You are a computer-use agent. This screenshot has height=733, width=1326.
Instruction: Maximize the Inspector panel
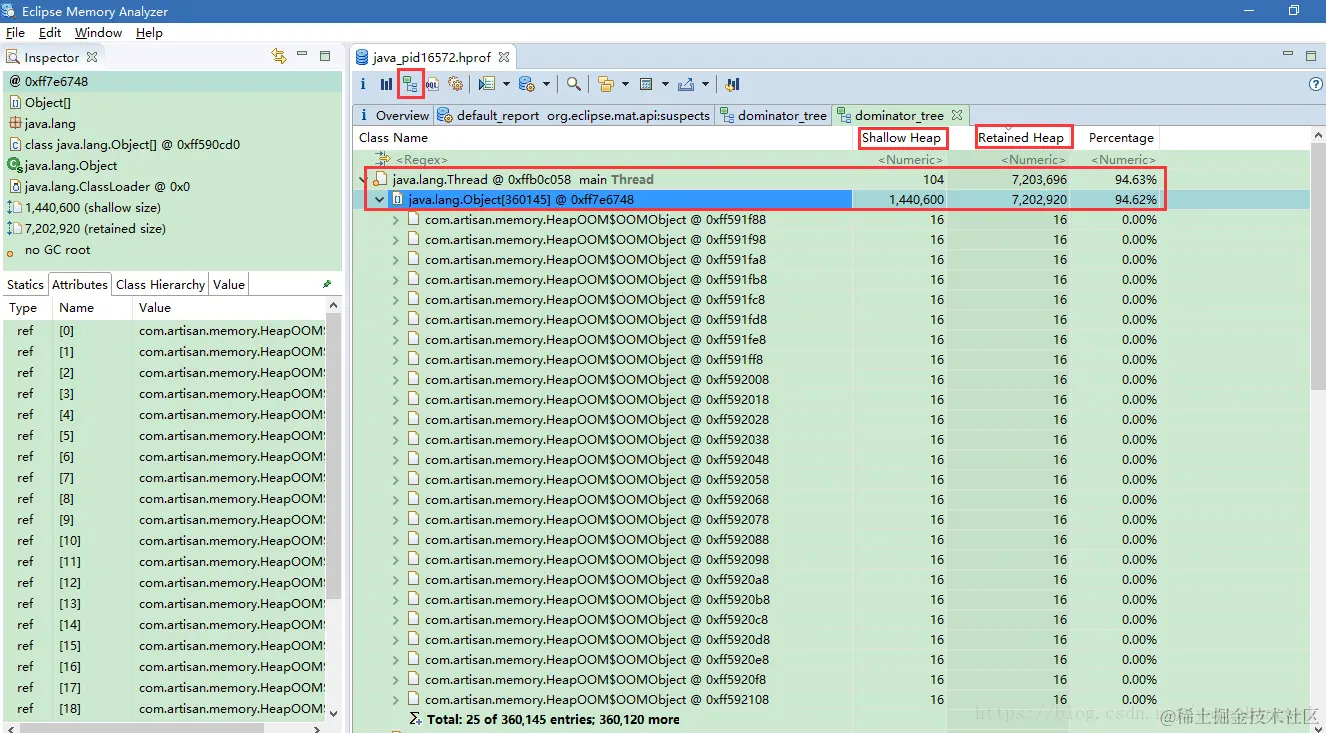(x=325, y=56)
